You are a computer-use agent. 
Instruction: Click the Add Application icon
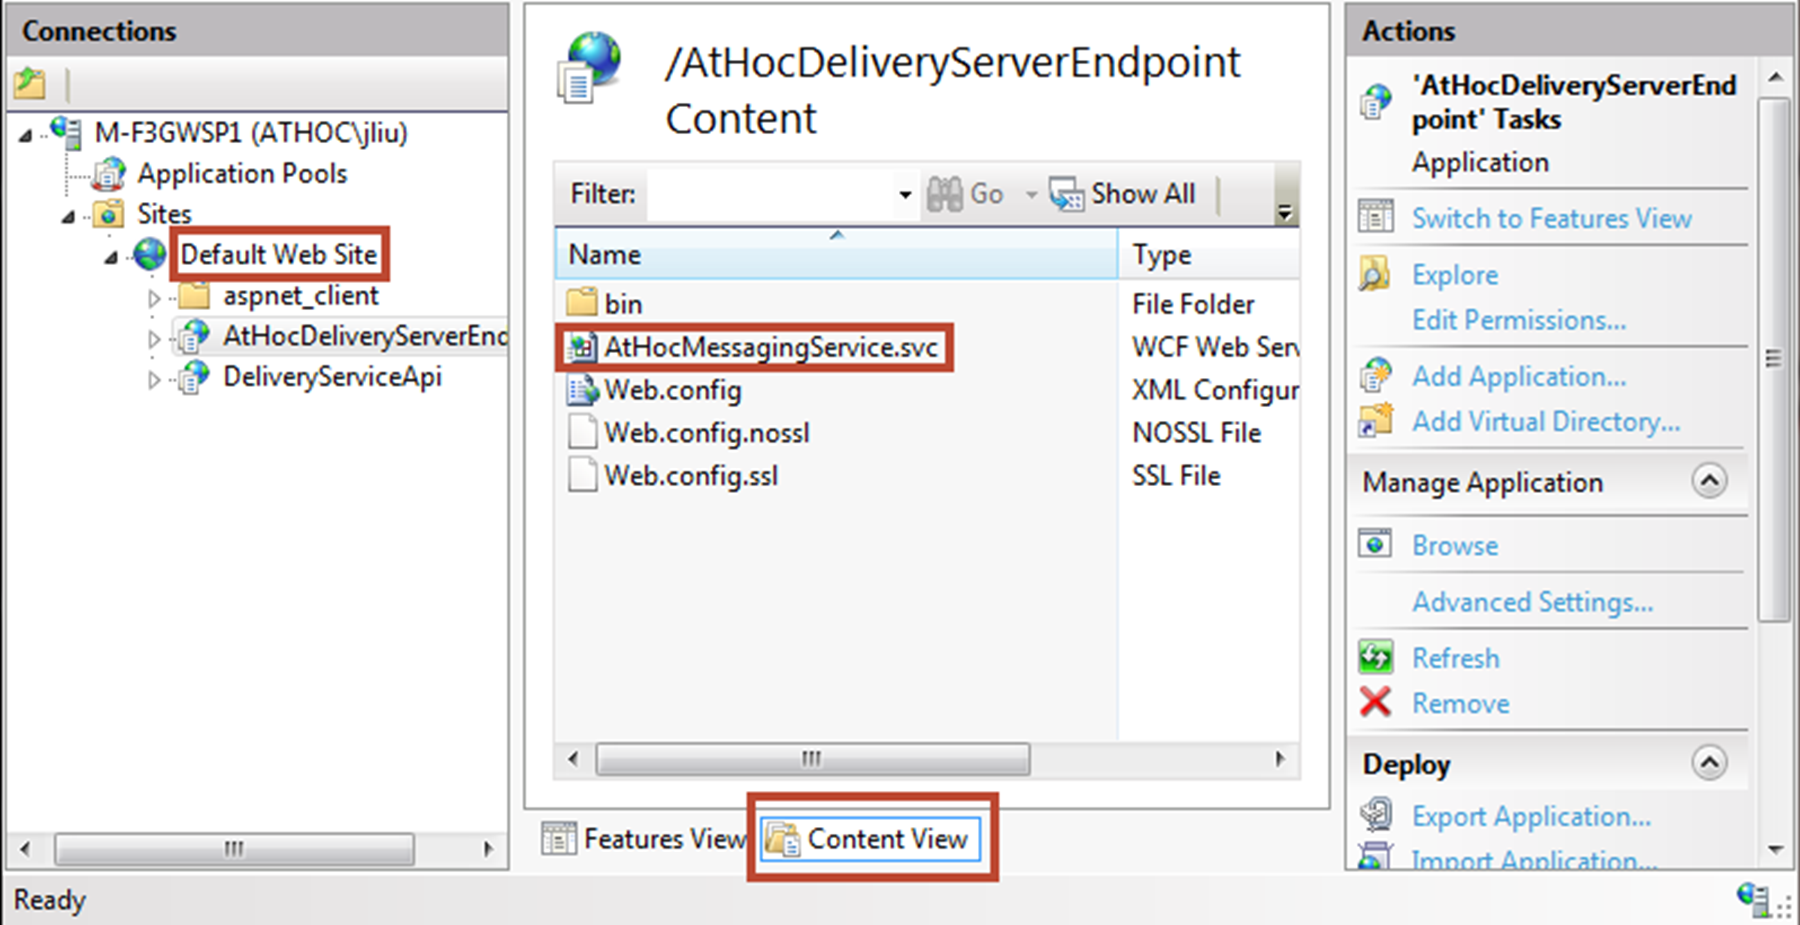pos(1376,375)
